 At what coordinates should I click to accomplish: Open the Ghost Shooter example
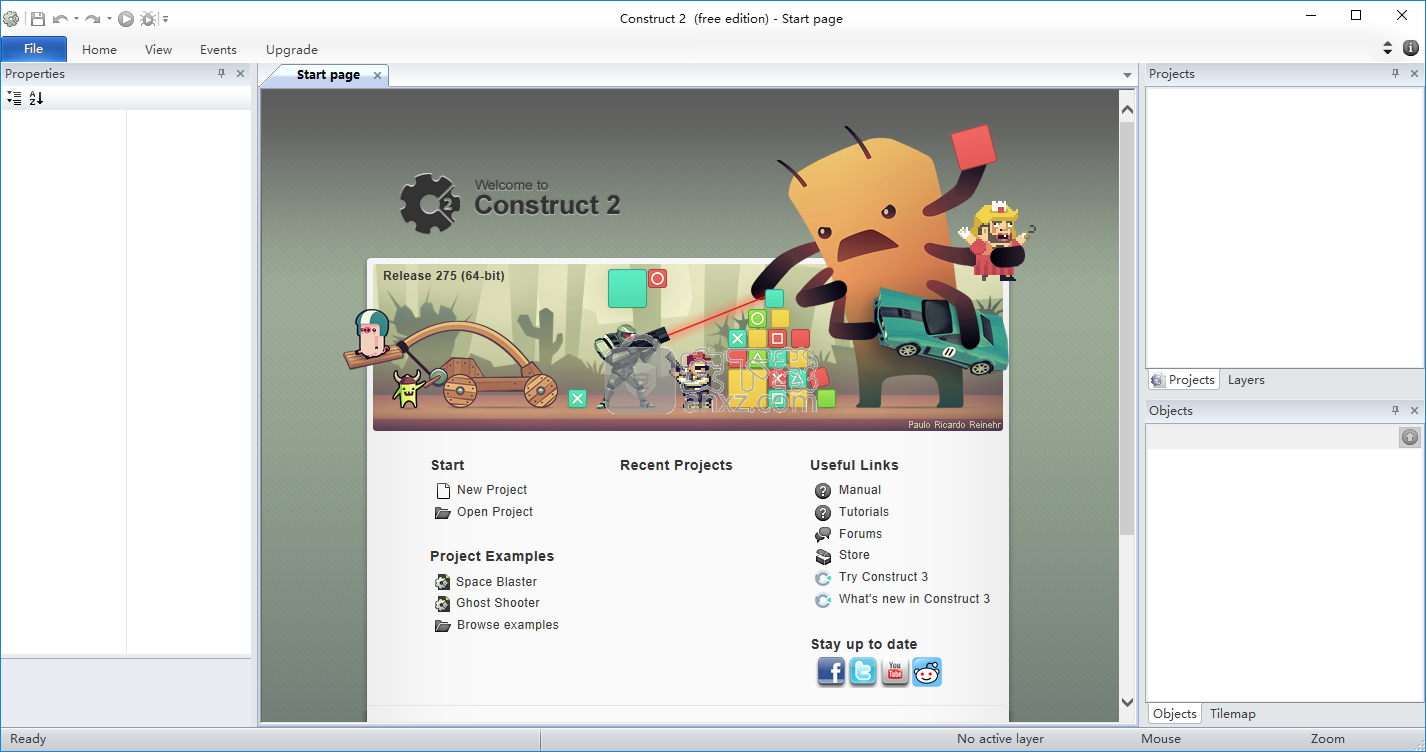(498, 603)
